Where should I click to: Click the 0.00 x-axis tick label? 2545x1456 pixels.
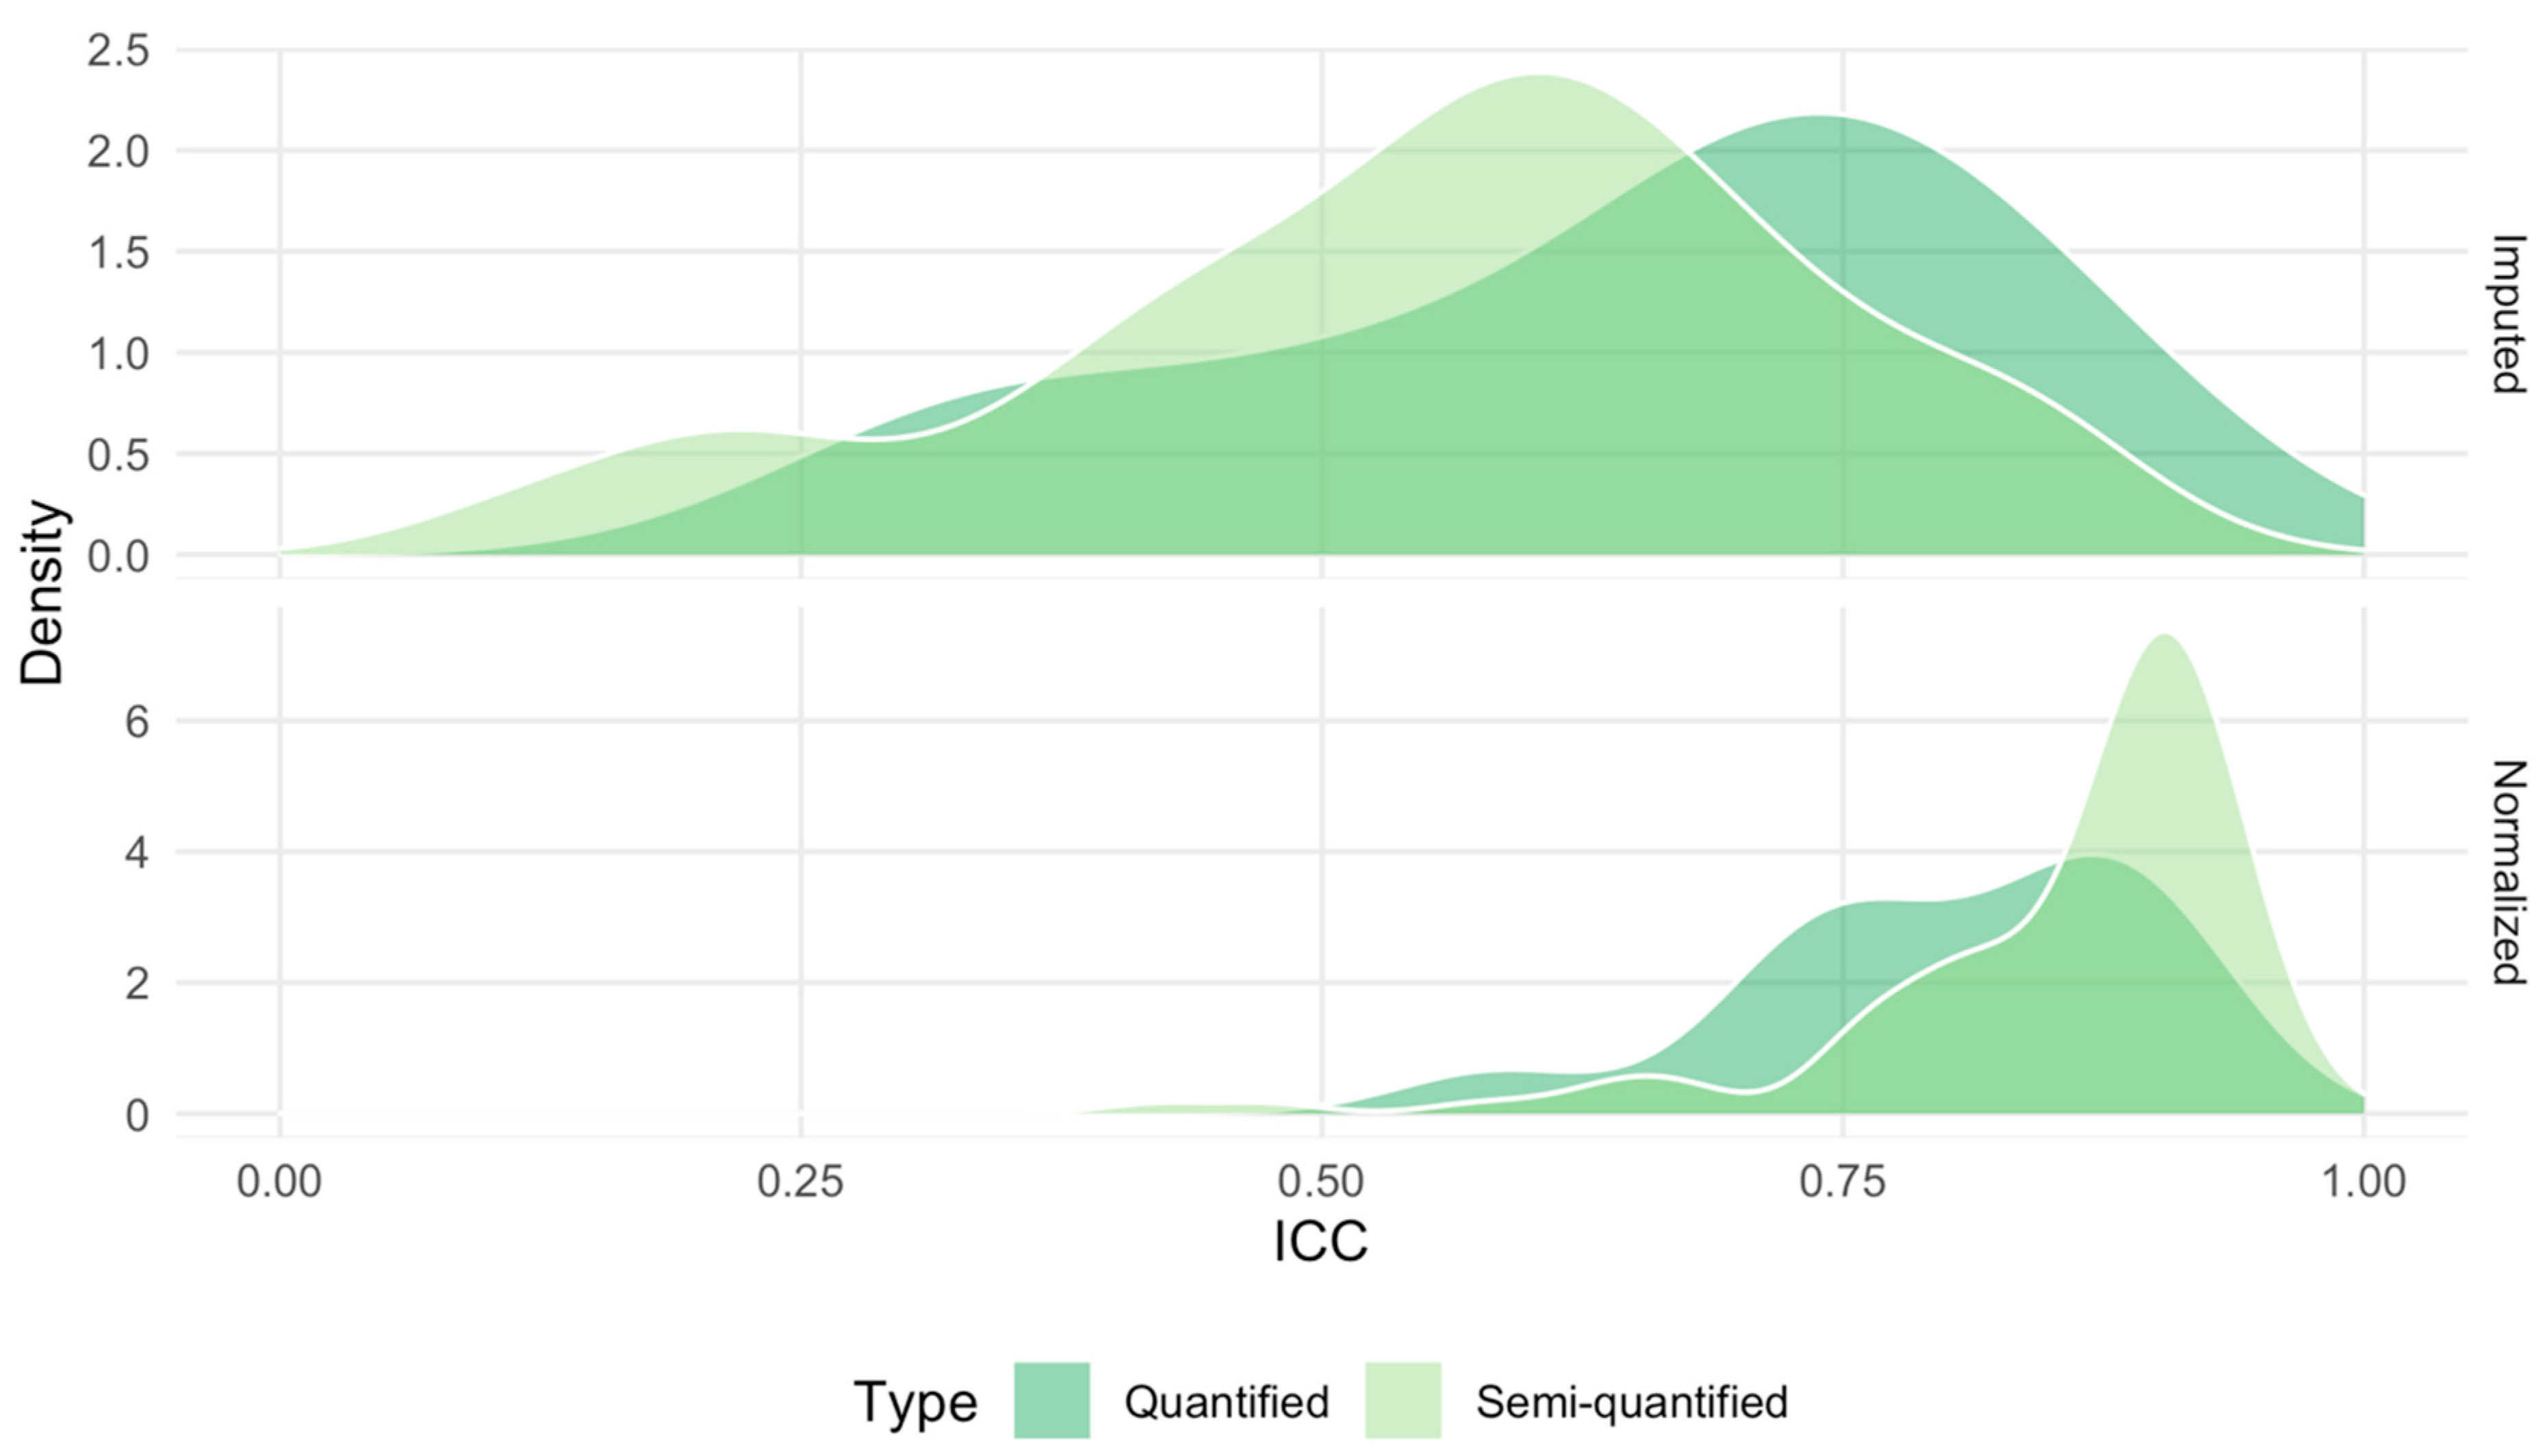[x=279, y=1181]
